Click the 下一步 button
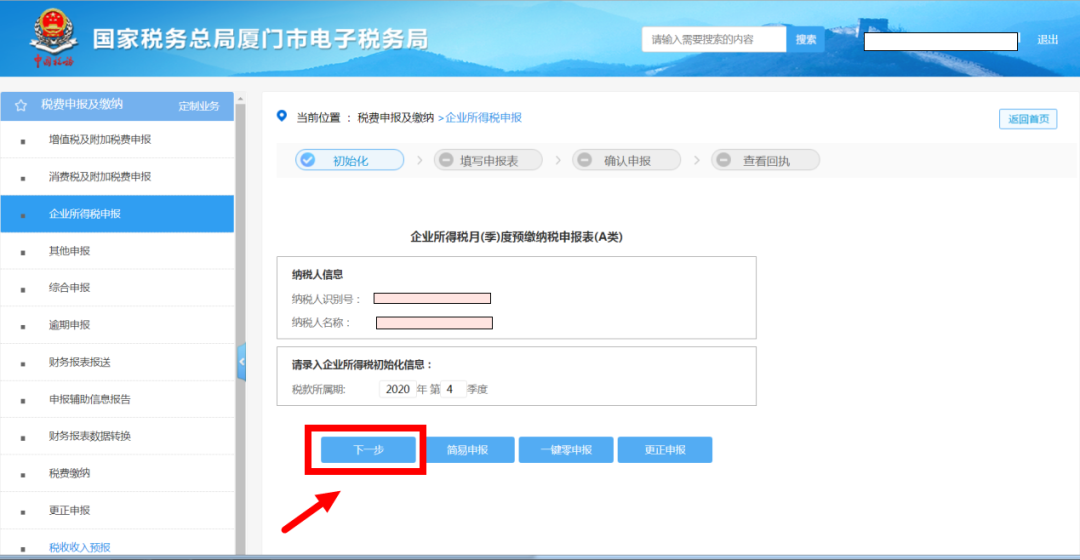The width and height of the screenshot is (1080, 560). [368, 450]
